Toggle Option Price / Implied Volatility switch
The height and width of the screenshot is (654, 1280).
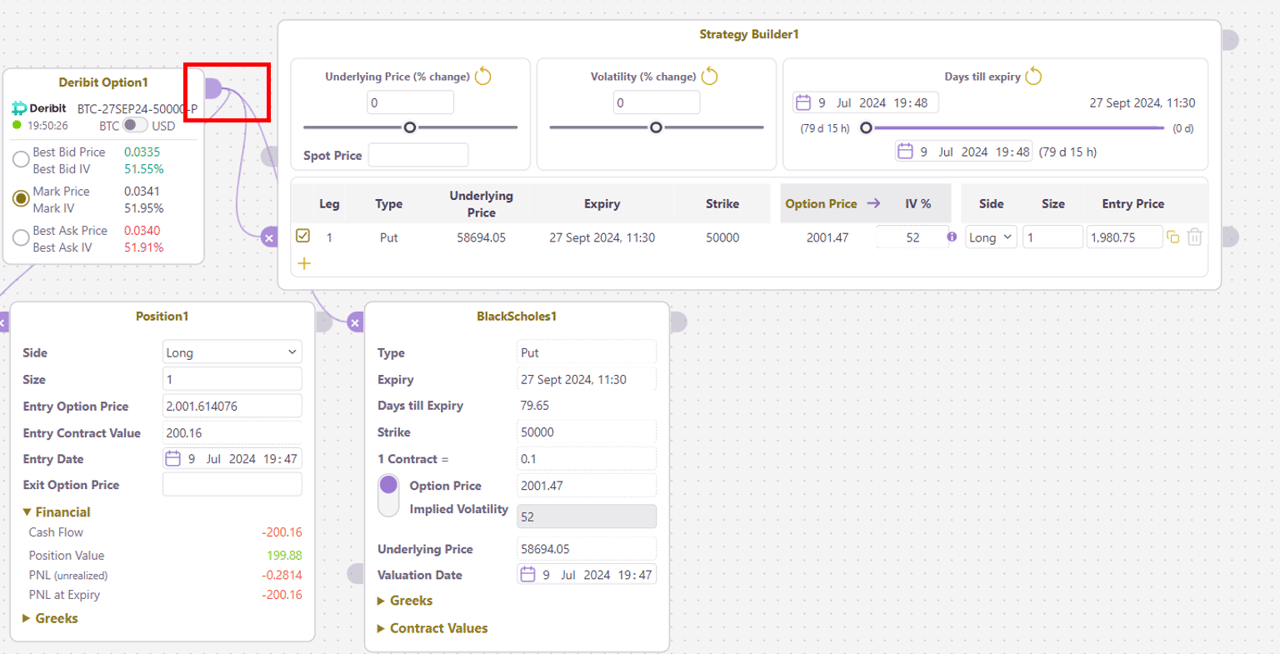pos(389,496)
